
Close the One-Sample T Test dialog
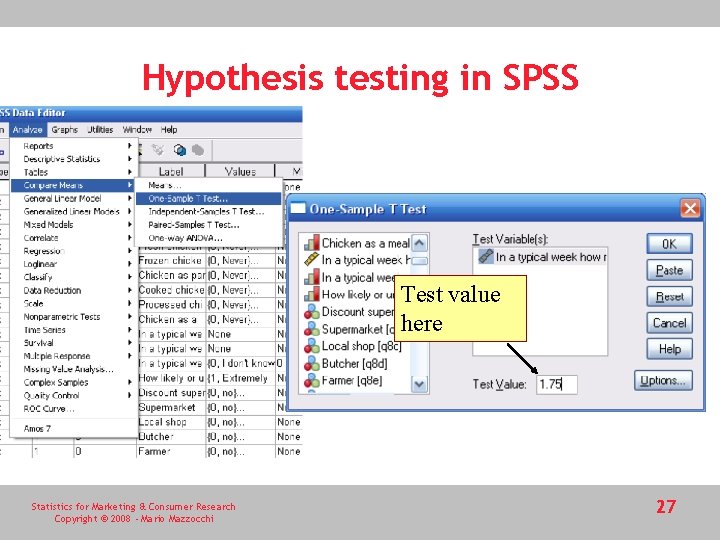690,208
